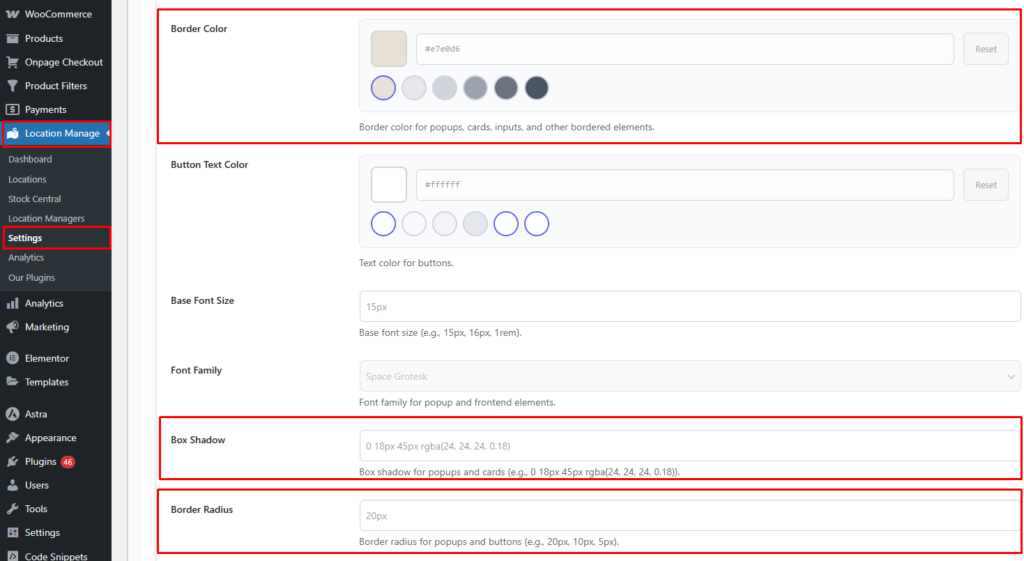
Task: Reset the Border Color value
Action: (985, 49)
